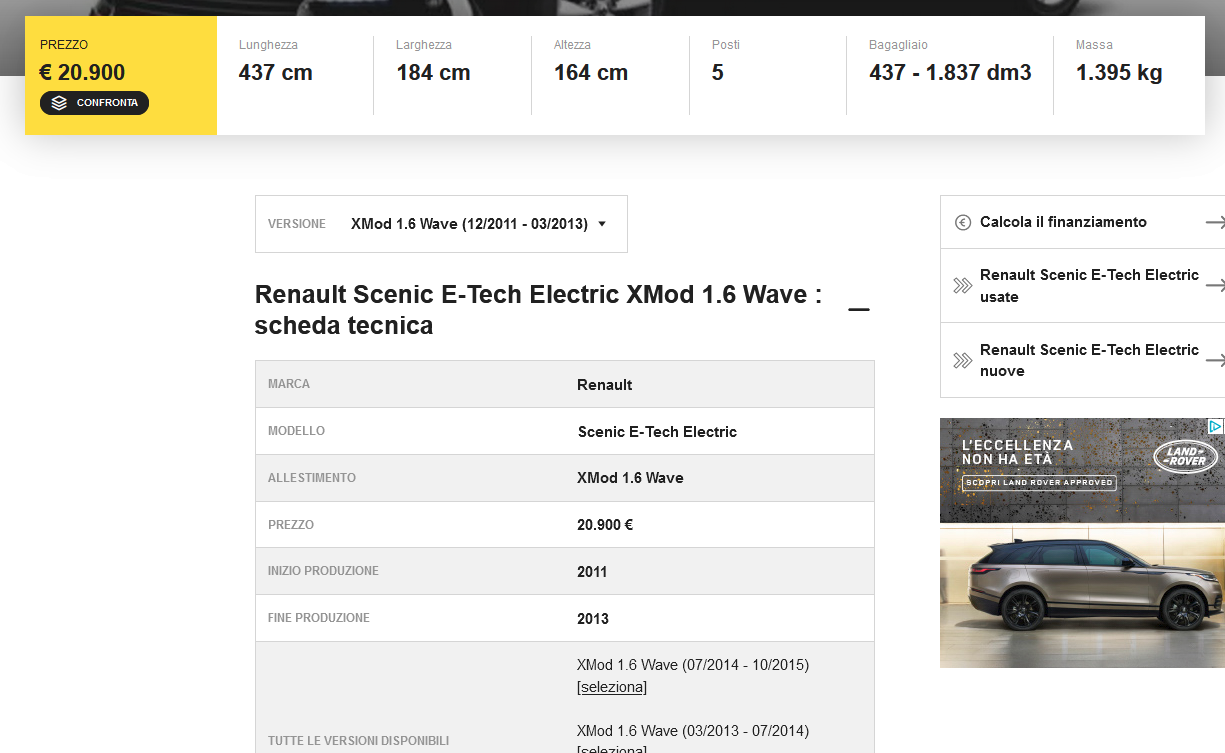Click the euro coin icon beside Calcola il finanziamento
Screen dimensions: 1225x753
click(963, 222)
